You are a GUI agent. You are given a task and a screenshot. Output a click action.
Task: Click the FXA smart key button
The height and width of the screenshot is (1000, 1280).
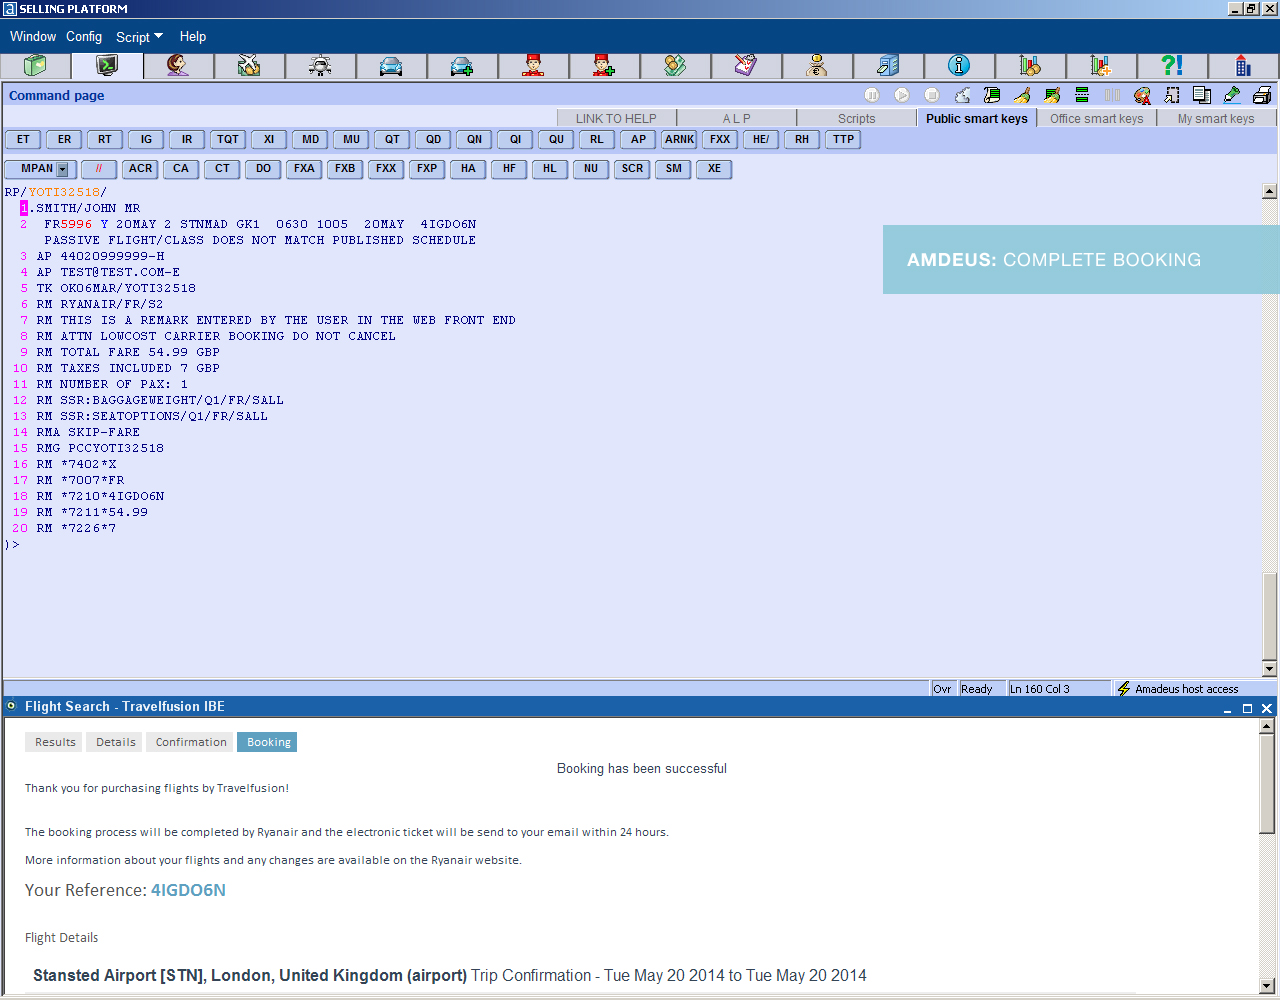(x=304, y=169)
